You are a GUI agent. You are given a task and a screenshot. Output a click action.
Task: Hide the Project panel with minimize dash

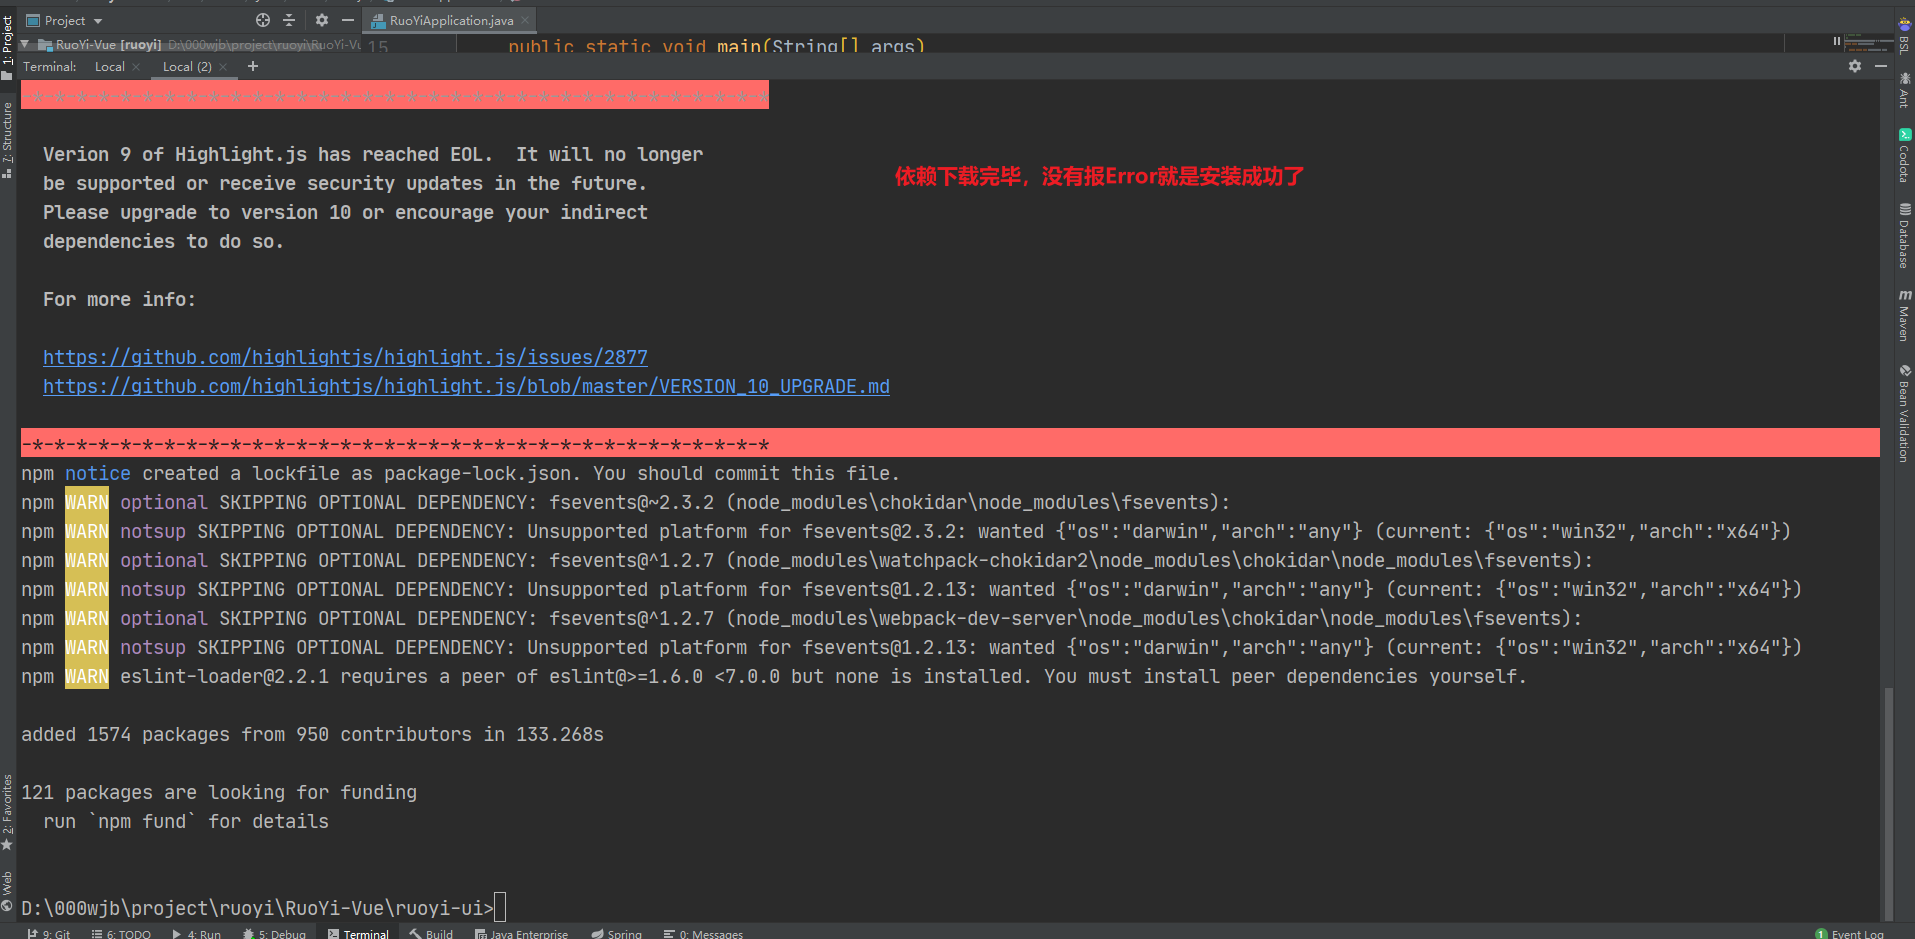tap(348, 20)
